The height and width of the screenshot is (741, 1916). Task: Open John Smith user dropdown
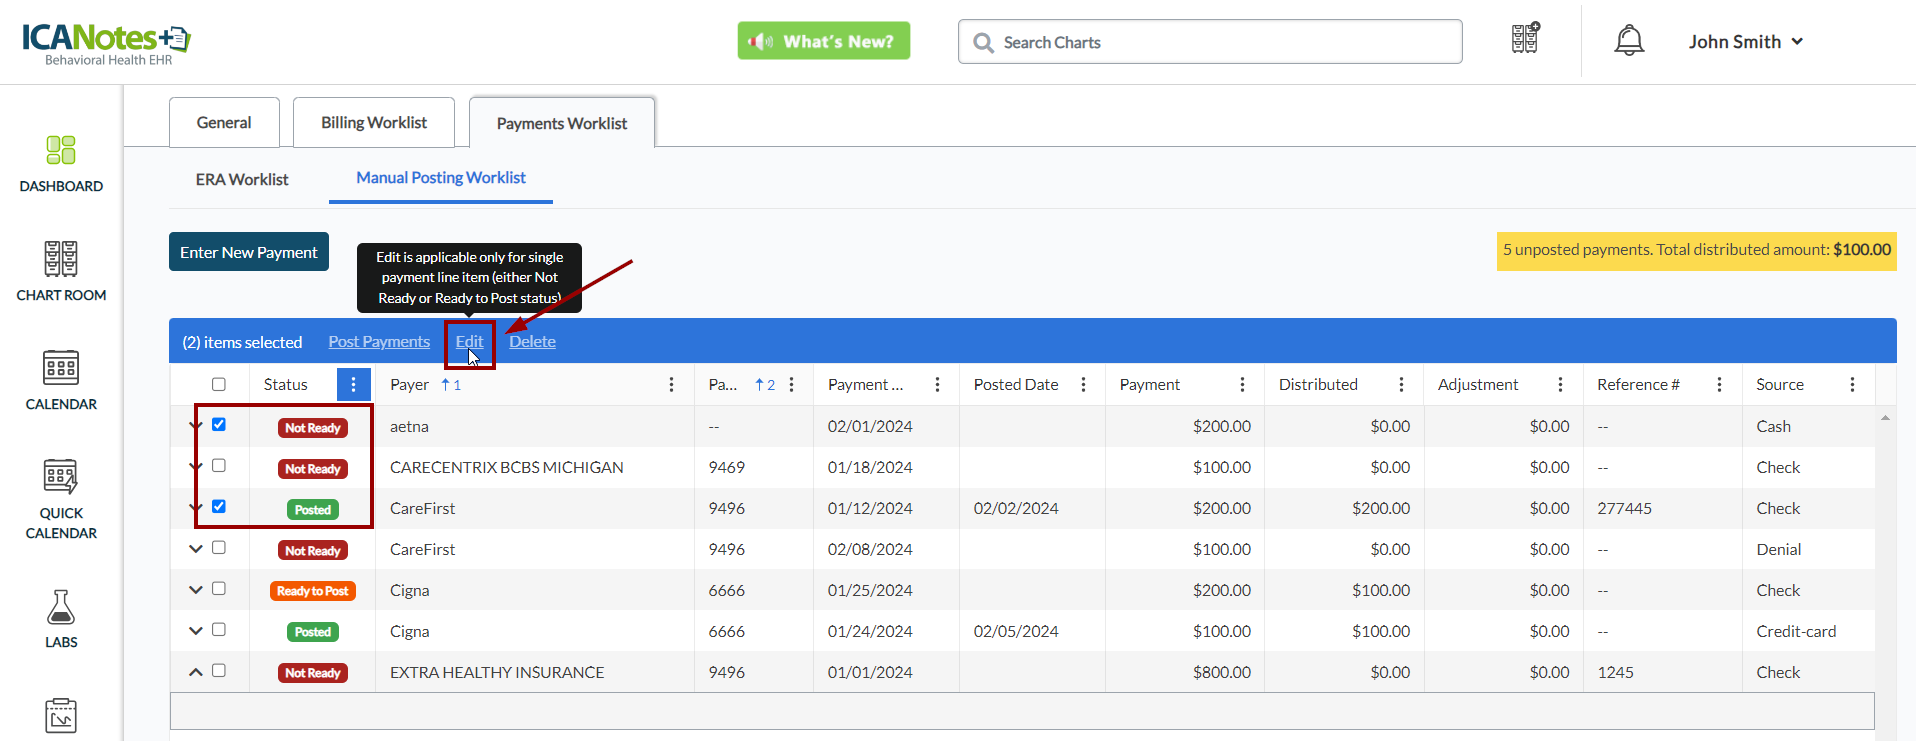1745,42
